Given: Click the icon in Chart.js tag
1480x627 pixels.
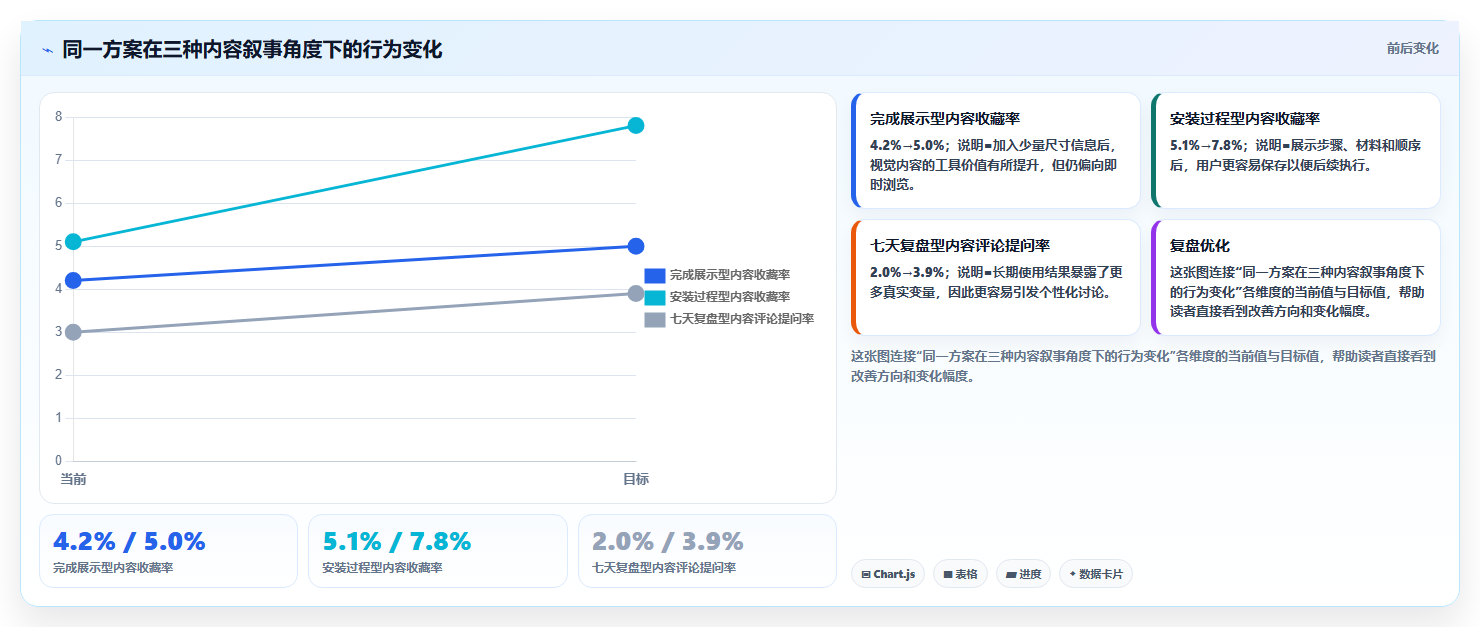Looking at the screenshot, I should (866, 575).
